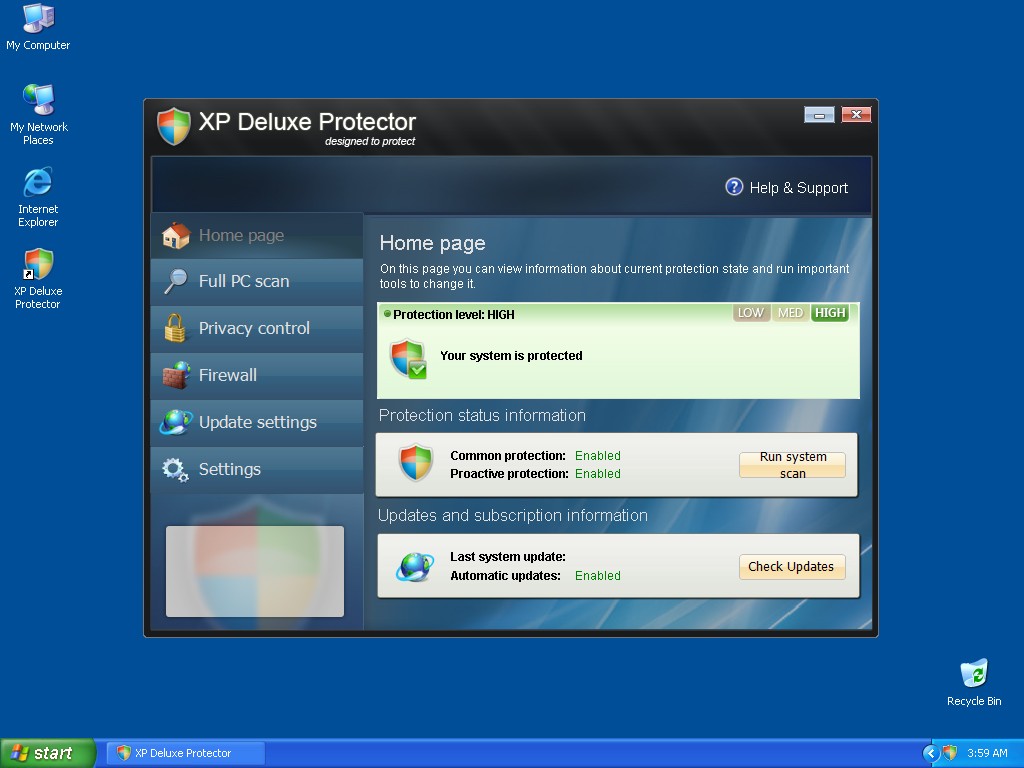Select the HIGH protection level
The height and width of the screenshot is (768, 1024).
(x=830, y=313)
